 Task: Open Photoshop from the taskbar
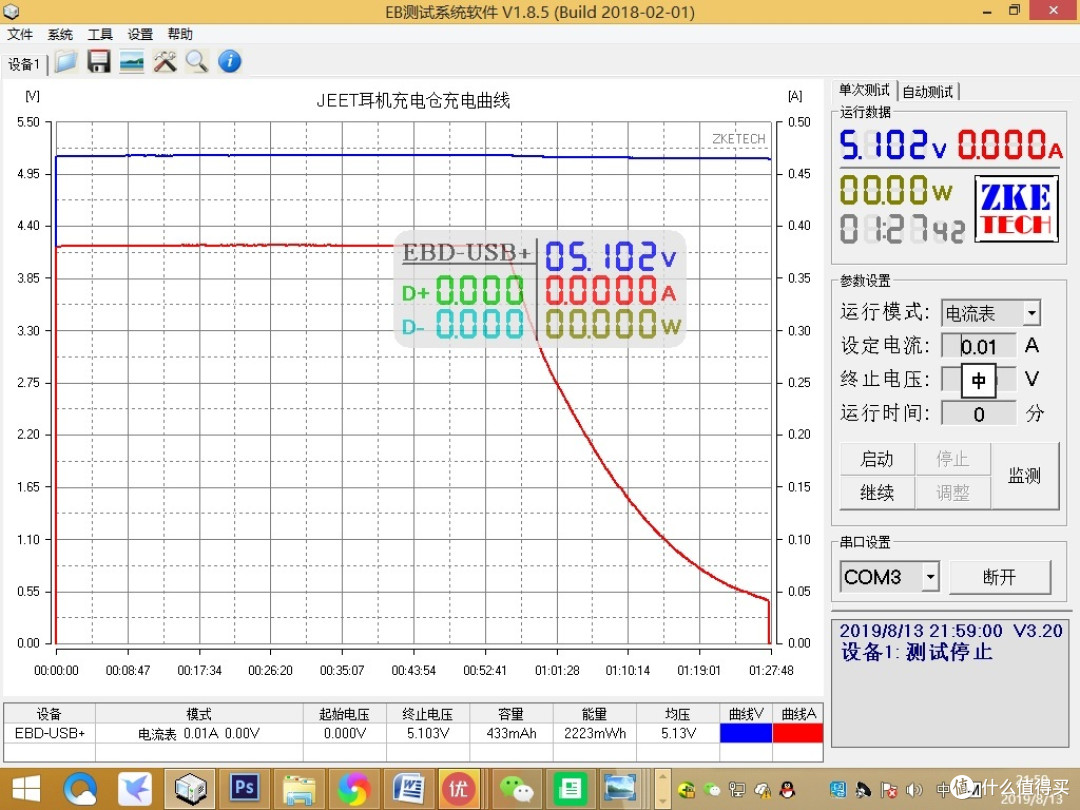tap(245, 788)
